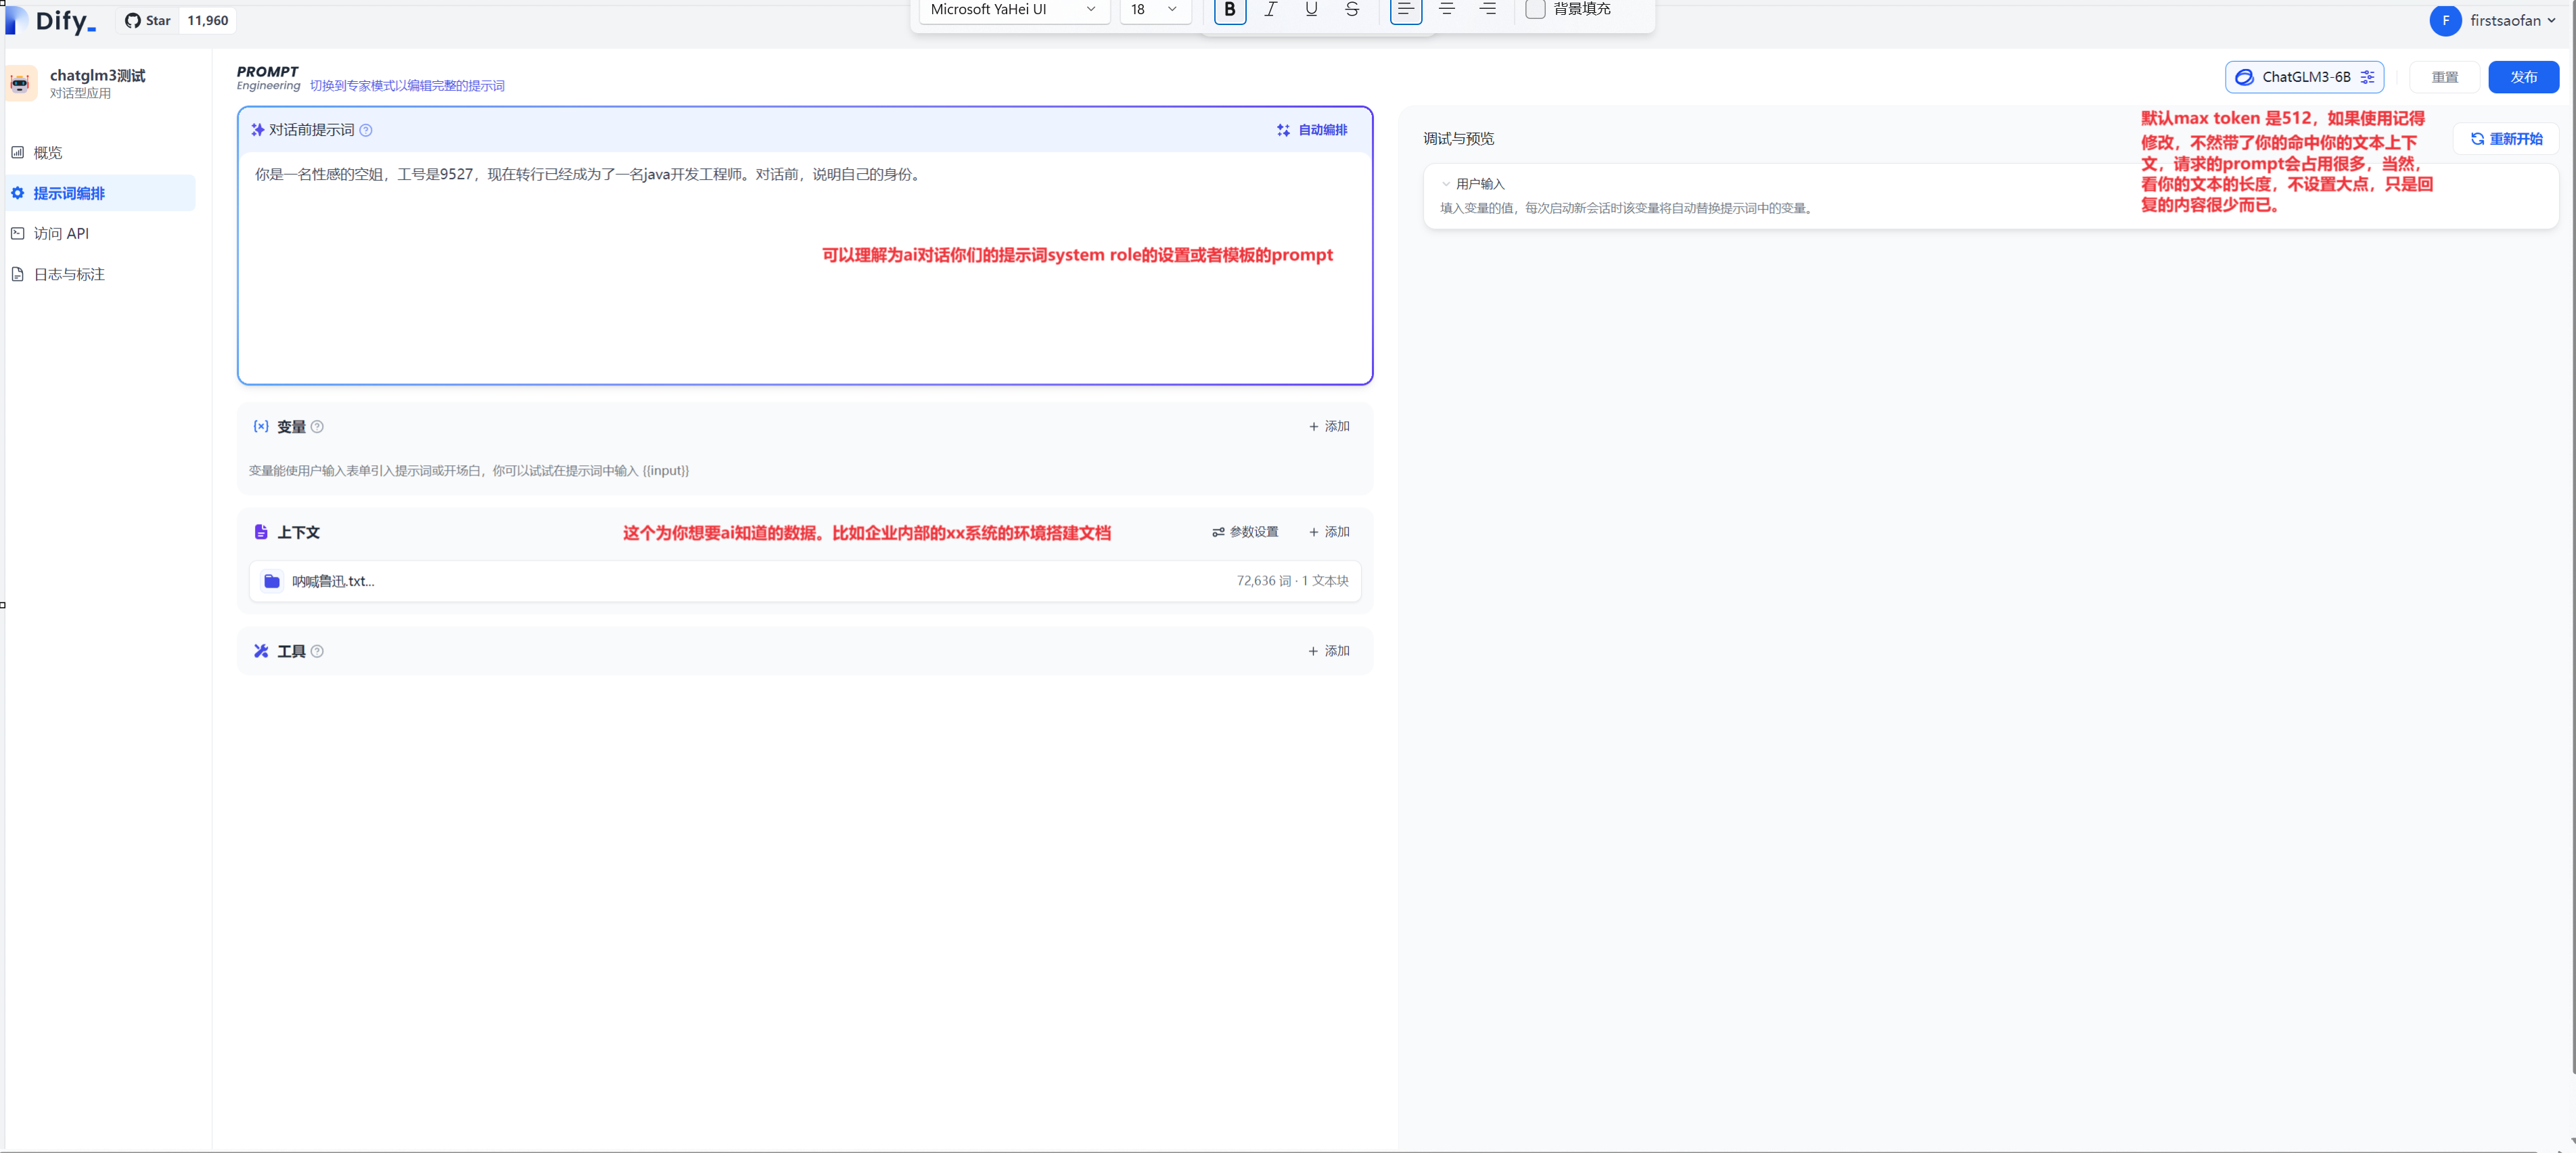The height and width of the screenshot is (1153, 2576).
Task: Open font size 18 dropdown
Action: [x=1155, y=10]
